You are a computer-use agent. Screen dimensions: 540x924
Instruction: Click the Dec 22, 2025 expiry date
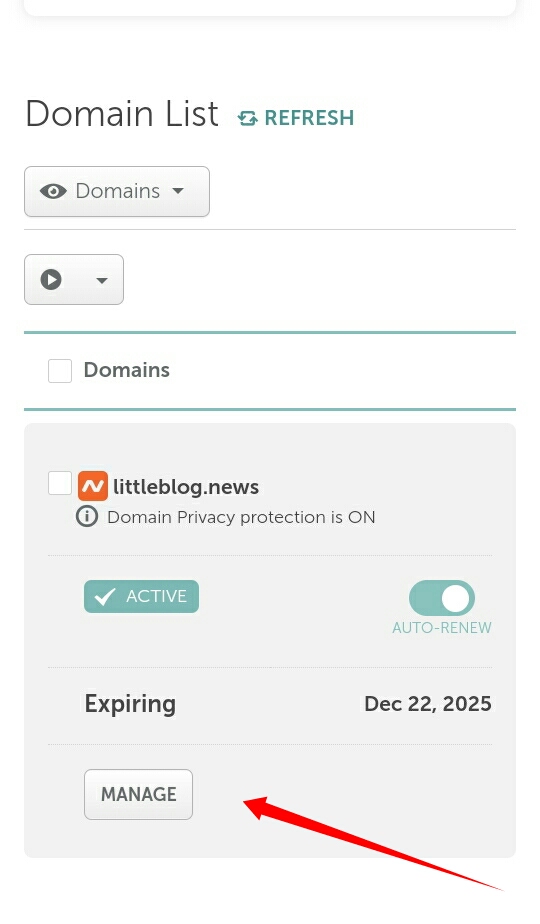coord(428,704)
